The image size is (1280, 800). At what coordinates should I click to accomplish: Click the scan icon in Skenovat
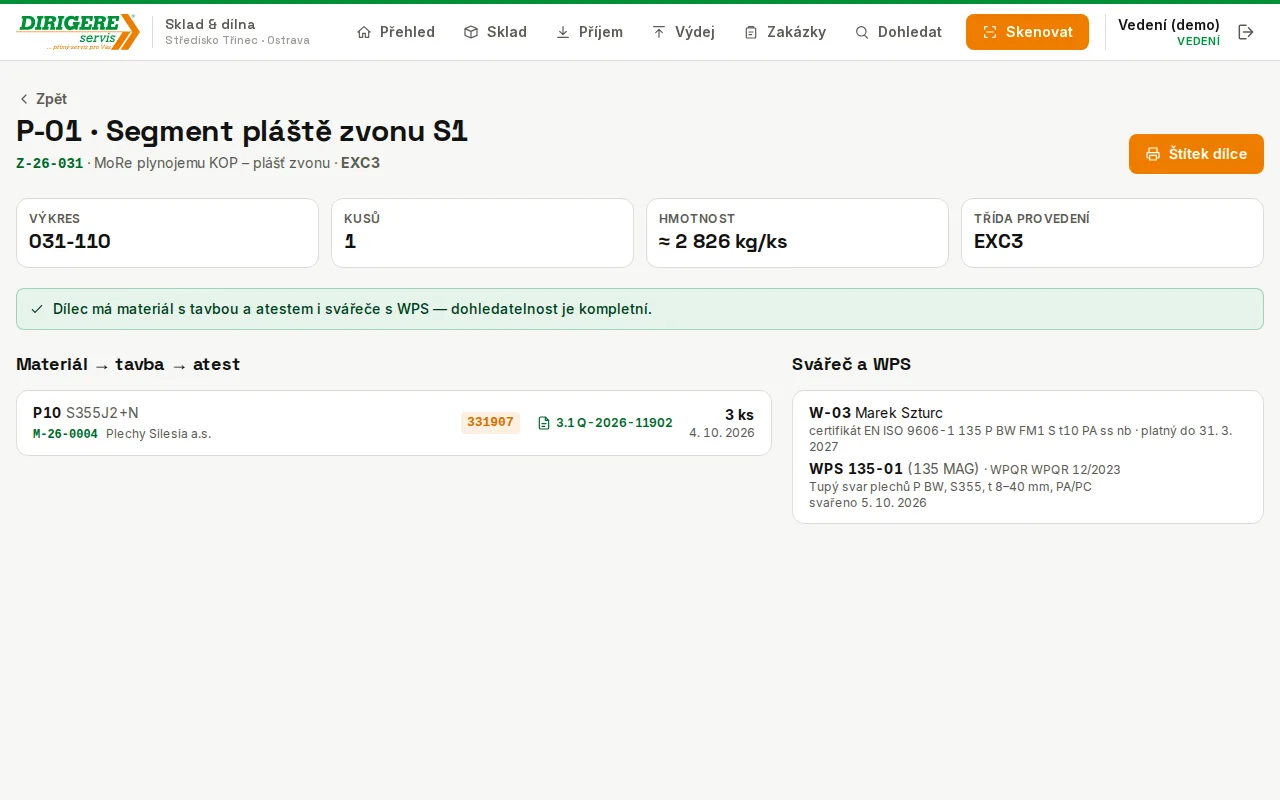pyautogui.click(x=990, y=32)
